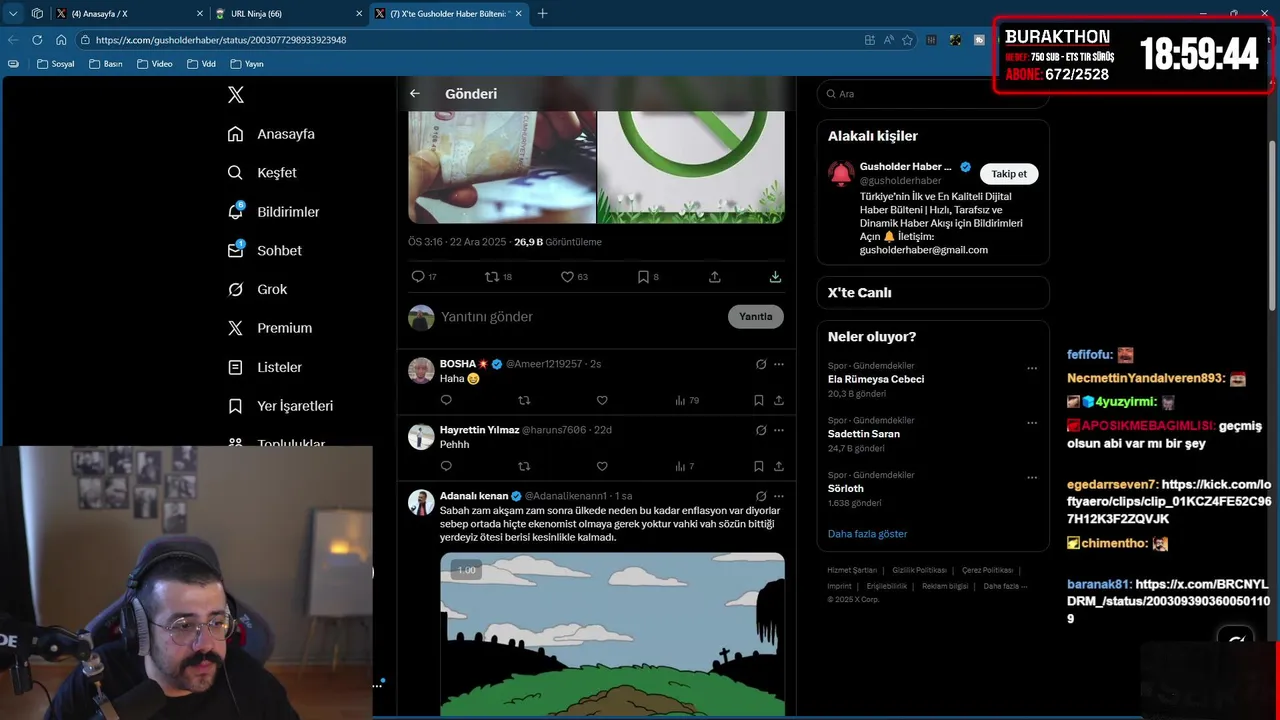Click the Yanıtla button

756,317
